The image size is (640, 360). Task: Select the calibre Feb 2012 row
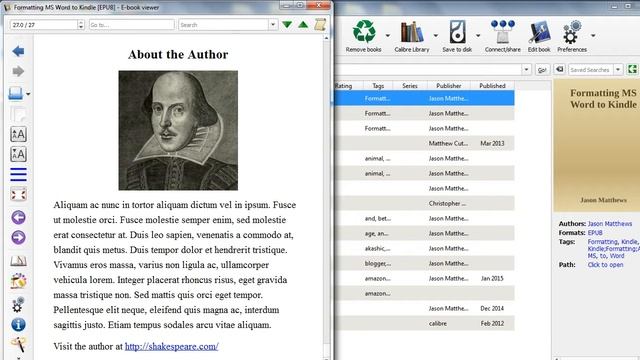424,323
